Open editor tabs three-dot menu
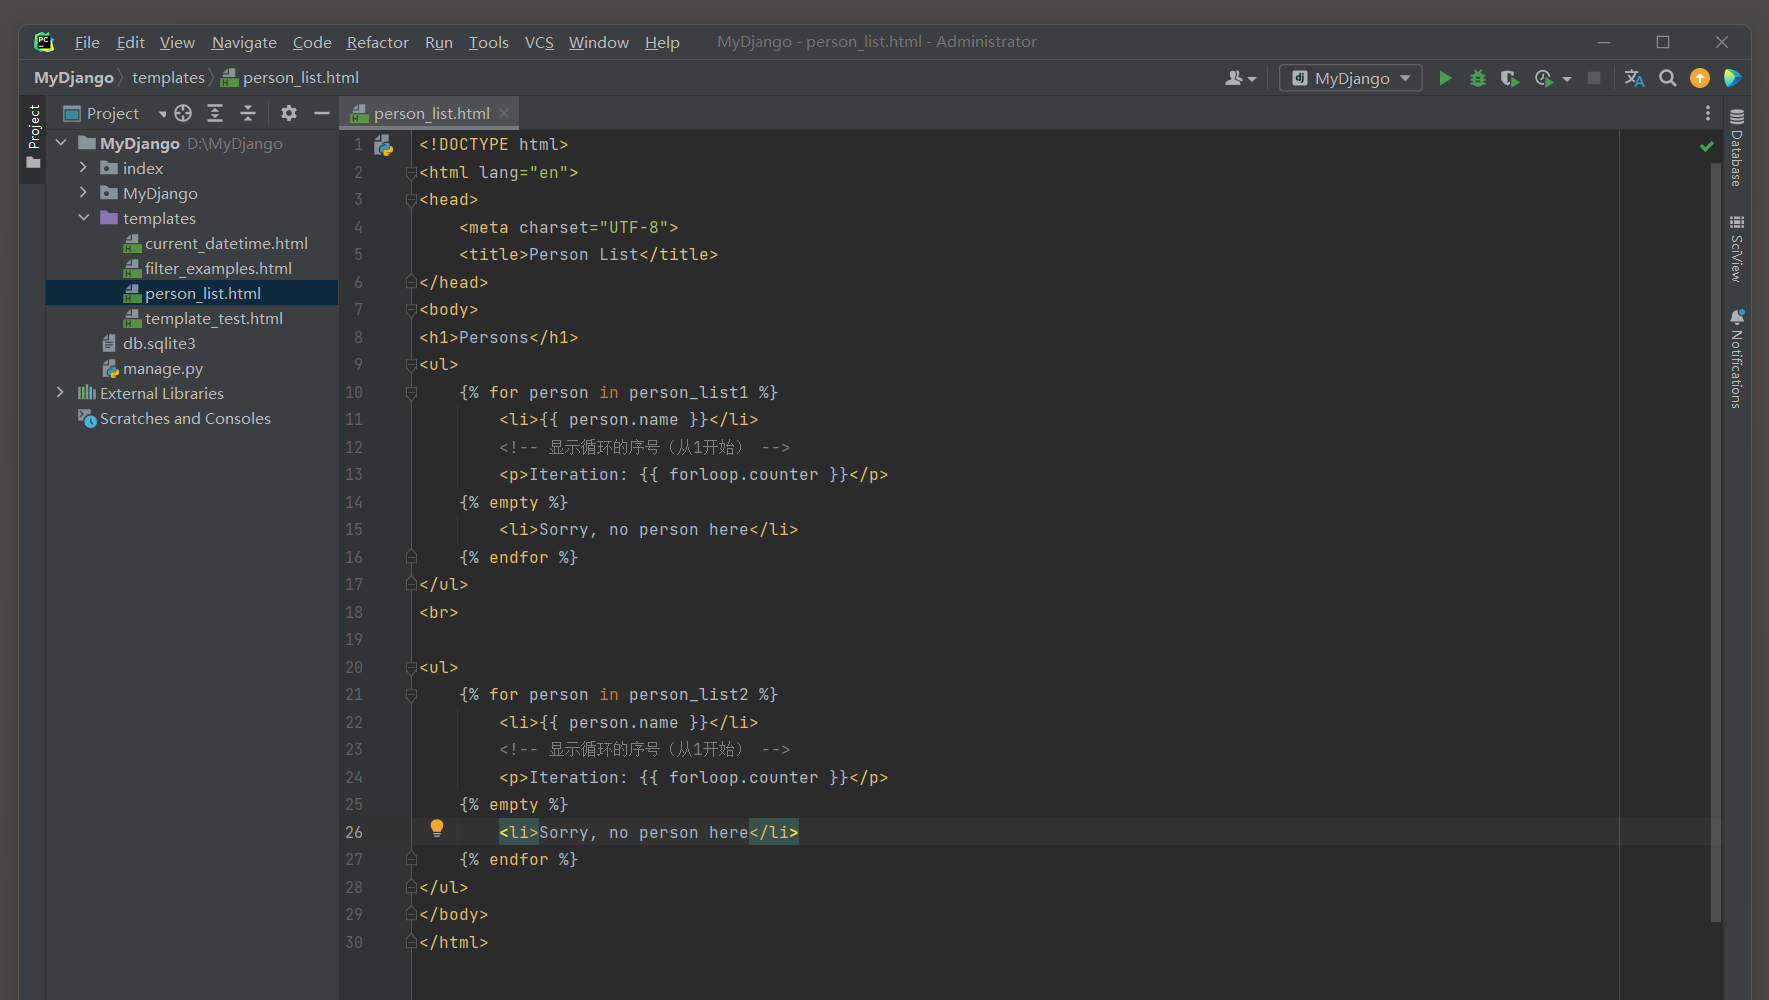The width and height of the screenshot is (1769, 1000). pyautogui.click(x=1708, y=113)
